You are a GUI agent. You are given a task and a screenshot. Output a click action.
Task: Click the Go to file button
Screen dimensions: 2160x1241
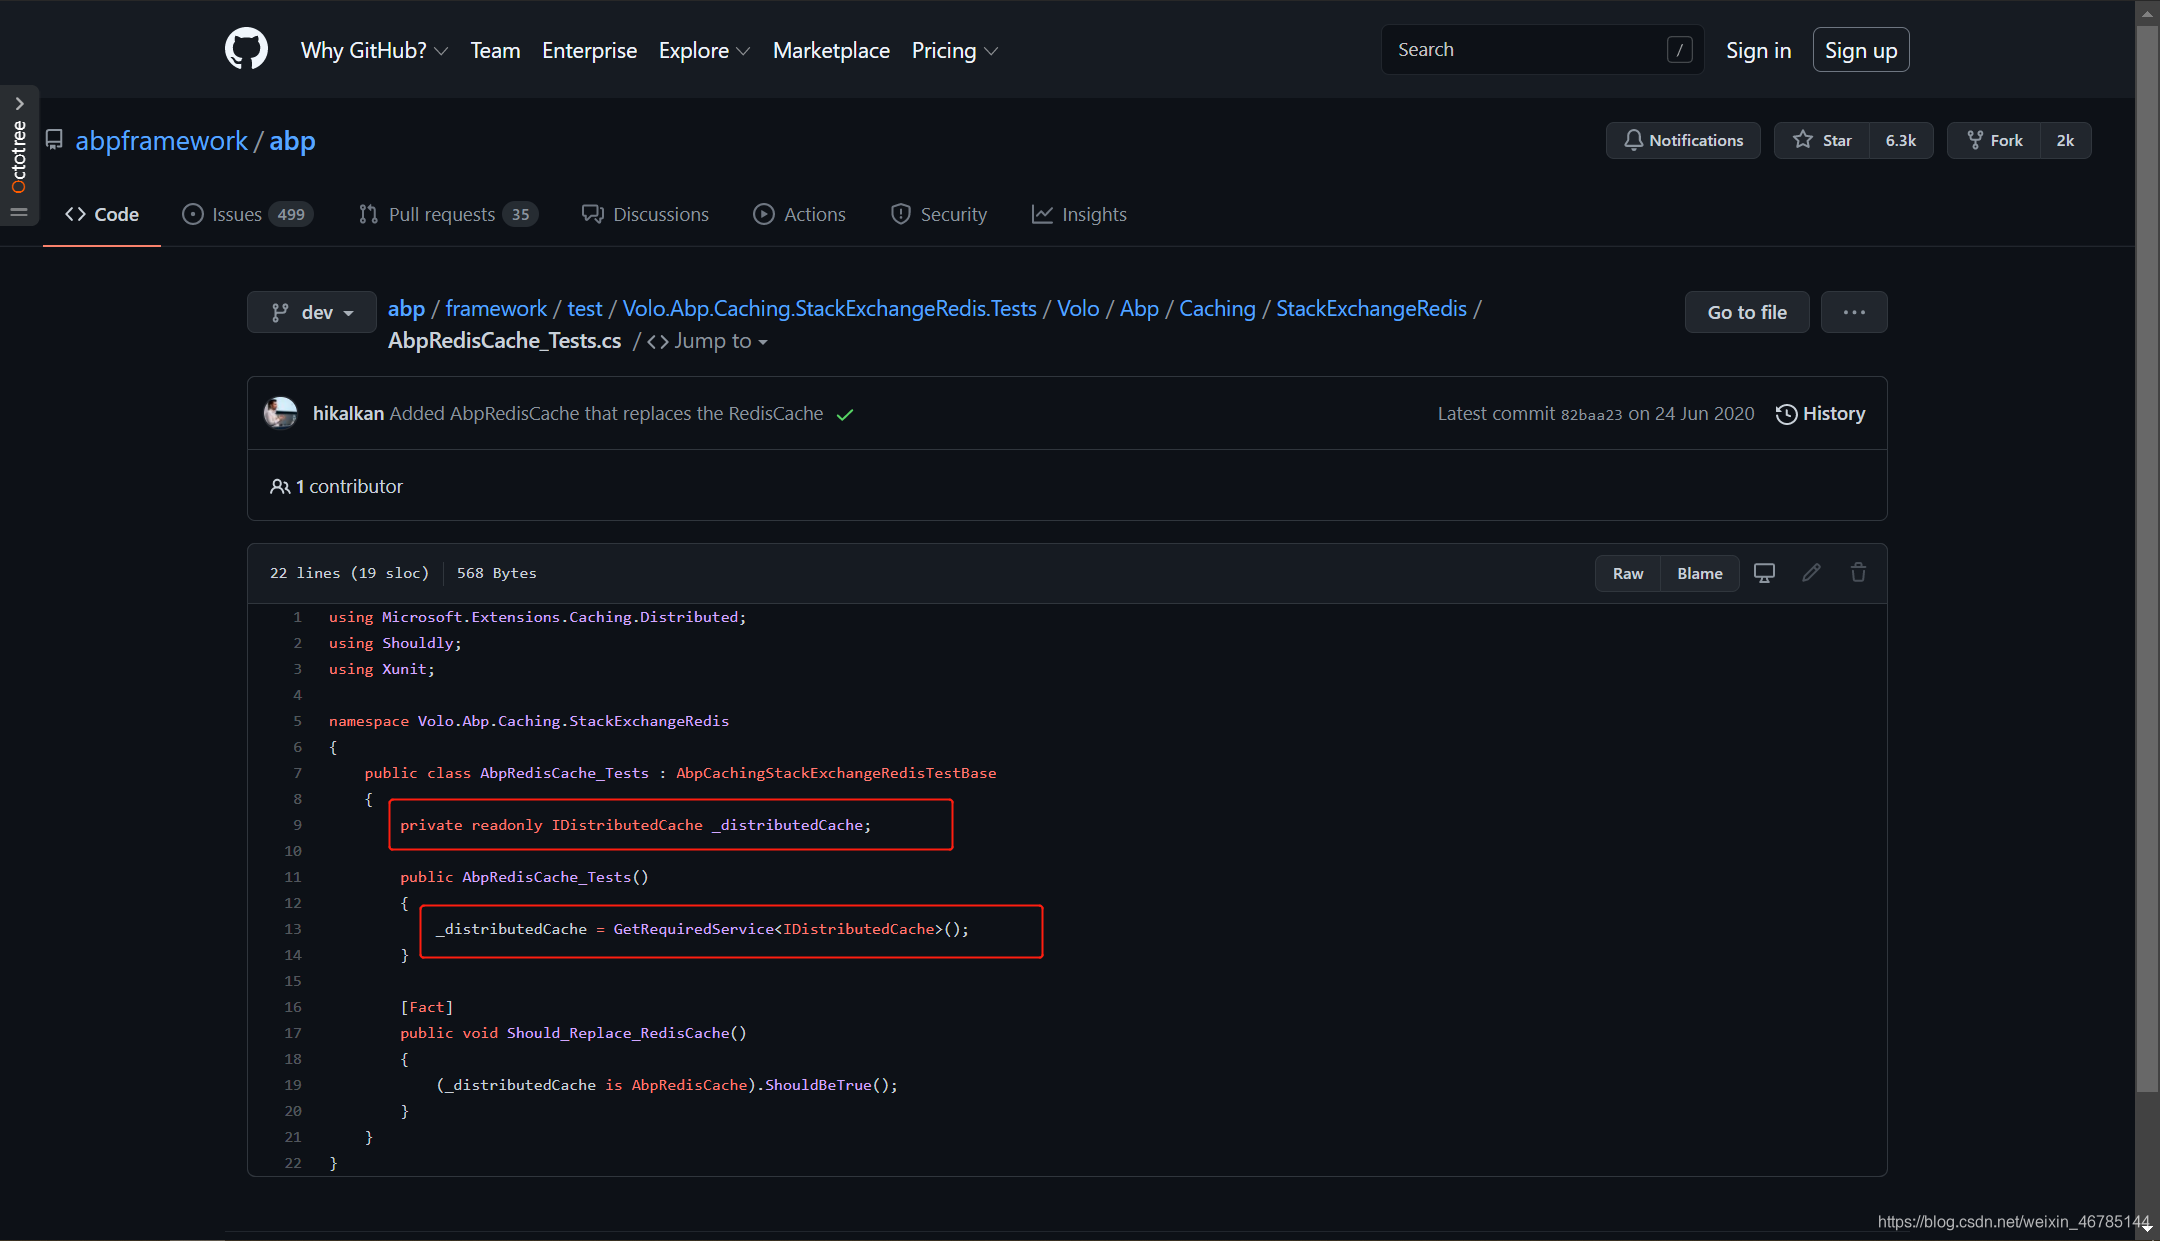point(1746,312)
